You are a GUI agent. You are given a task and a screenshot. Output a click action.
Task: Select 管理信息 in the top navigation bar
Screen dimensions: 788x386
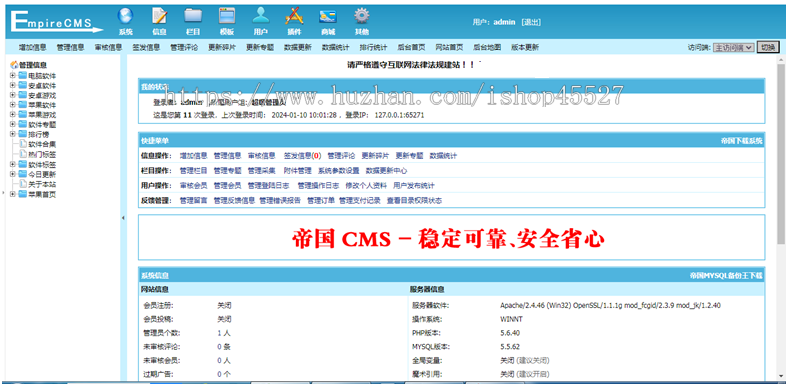[70, 47]
